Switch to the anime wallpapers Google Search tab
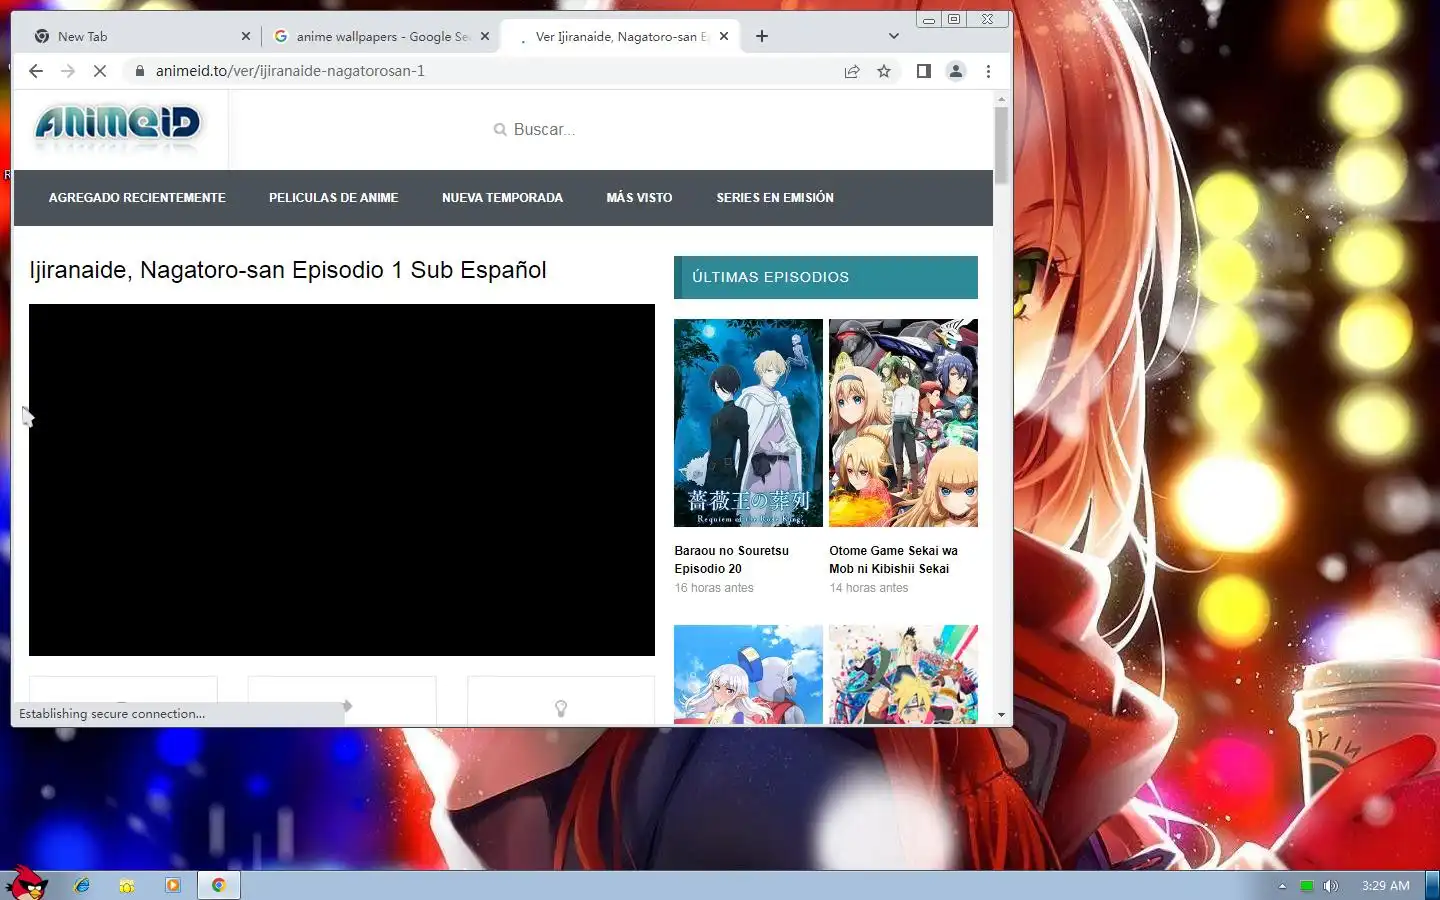Screen dimensions: 1440x900 [x=380, y=36]
